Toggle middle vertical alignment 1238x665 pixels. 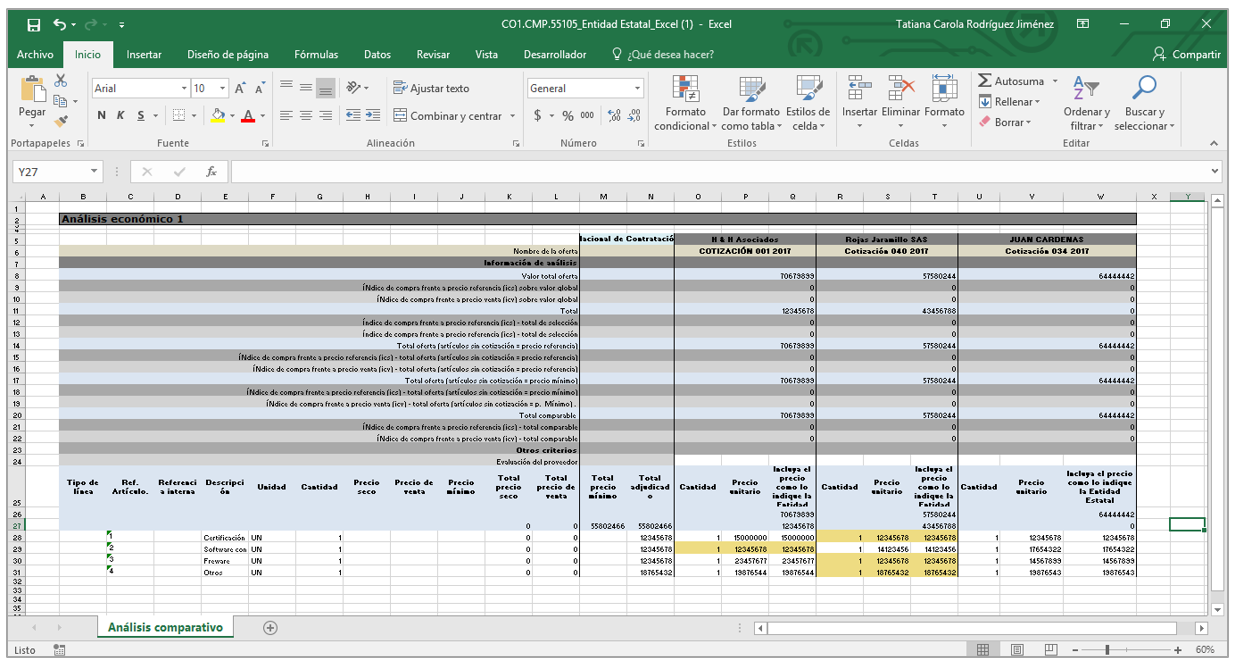click(x=306, y=88)
